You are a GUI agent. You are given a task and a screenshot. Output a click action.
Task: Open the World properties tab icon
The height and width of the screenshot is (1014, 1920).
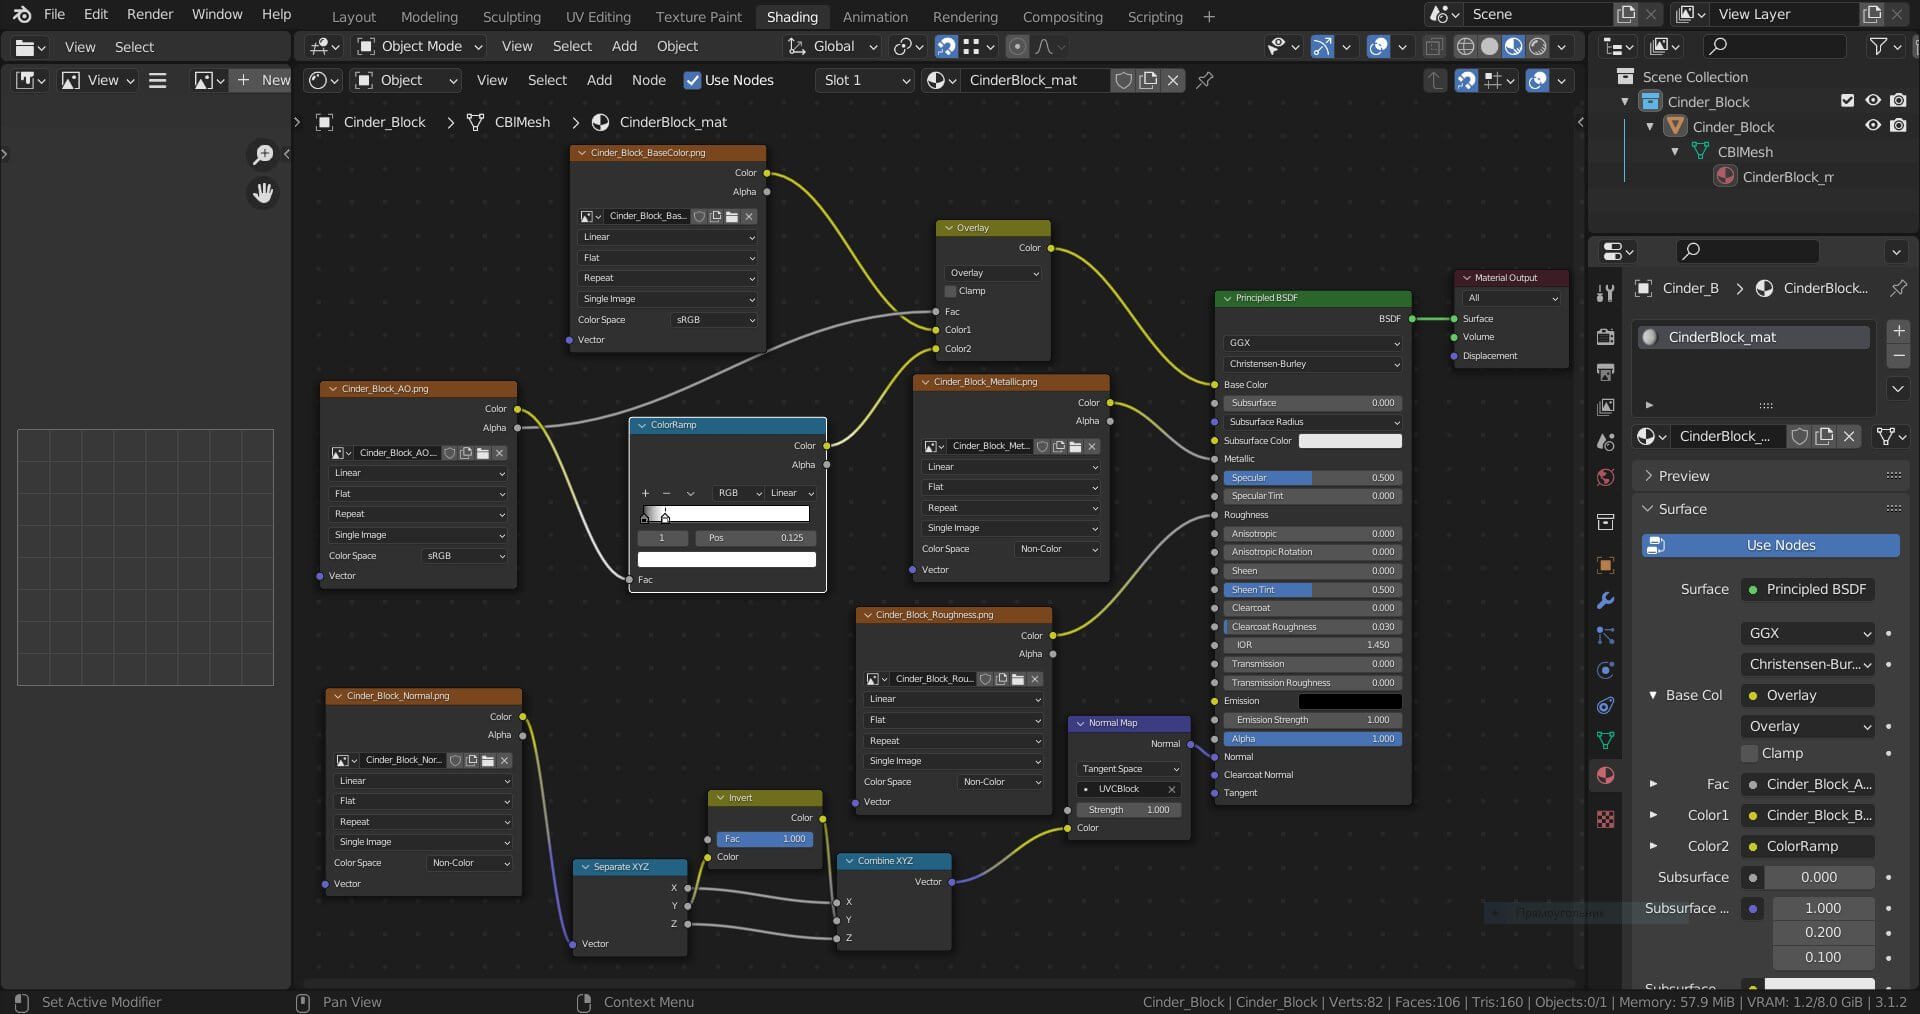point(1605,477)
